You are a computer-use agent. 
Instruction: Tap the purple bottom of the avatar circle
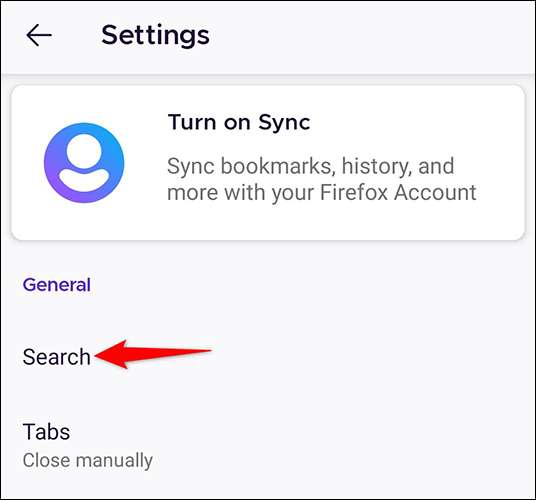click(x=83, y=195)
